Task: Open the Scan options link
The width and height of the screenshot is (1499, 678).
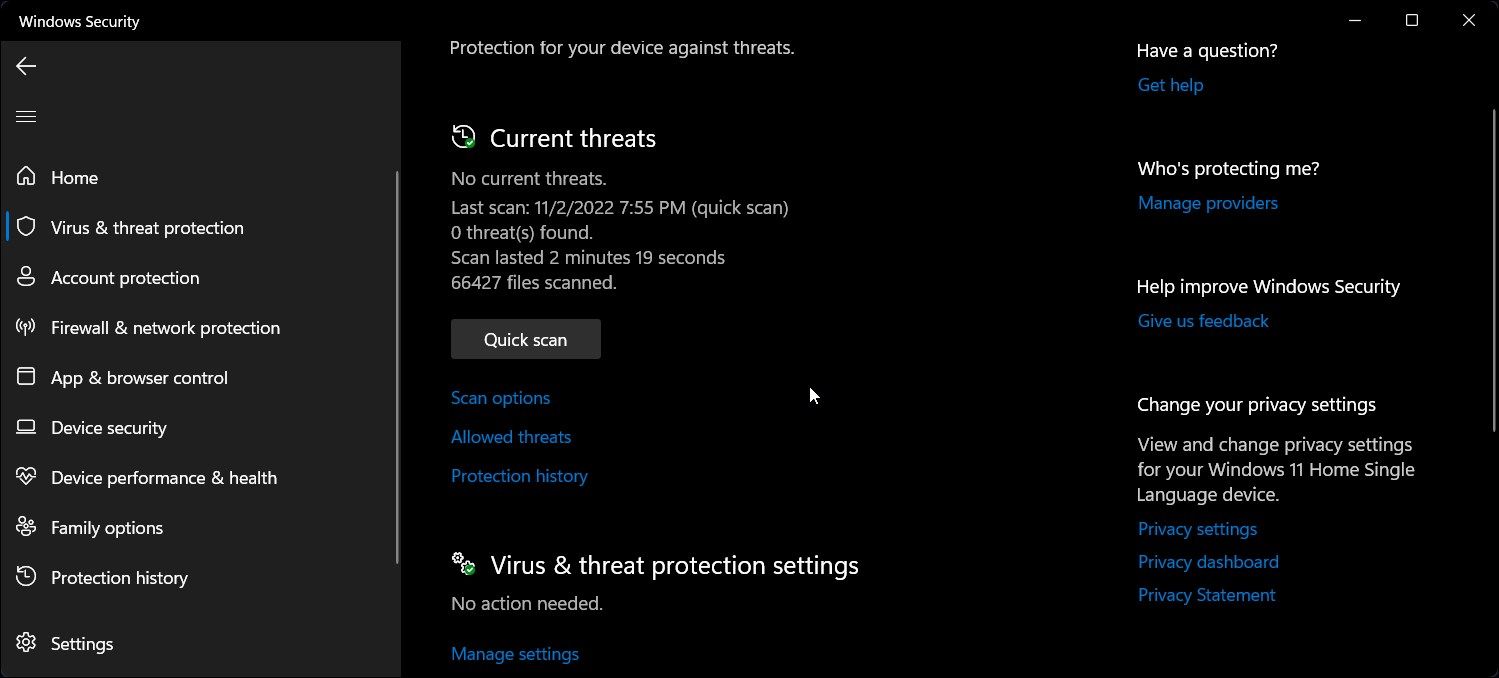Action: click(500, 398)
